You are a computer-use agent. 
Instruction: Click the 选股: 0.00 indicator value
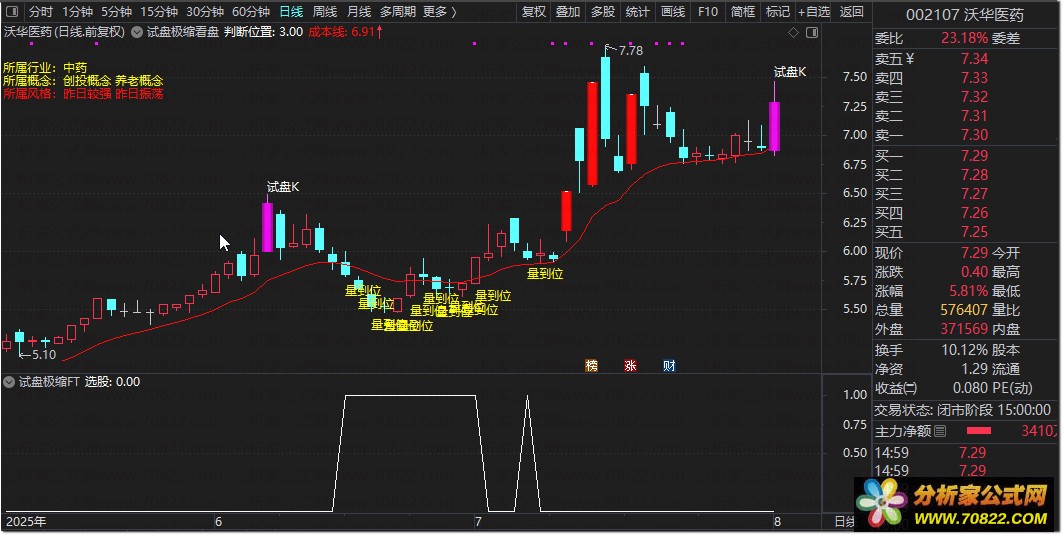point(113,382)
